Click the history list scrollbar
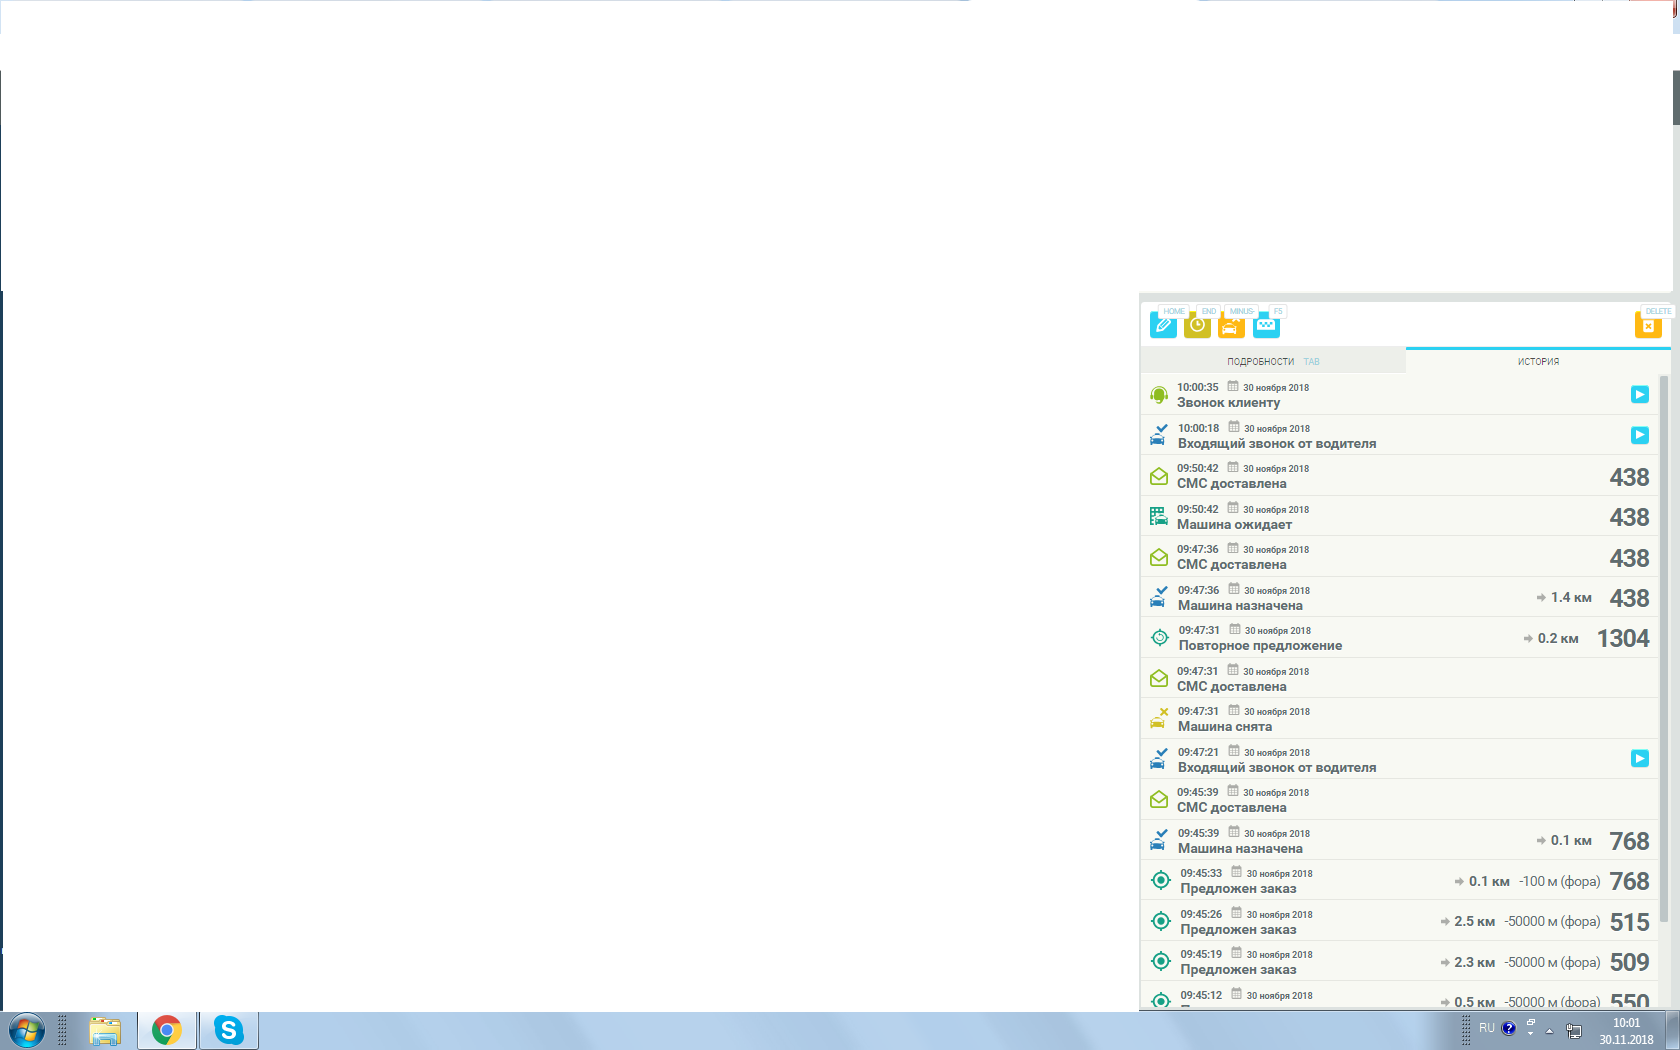The width and height of the screenshot is (1680, 1050). coord(1664,650)
